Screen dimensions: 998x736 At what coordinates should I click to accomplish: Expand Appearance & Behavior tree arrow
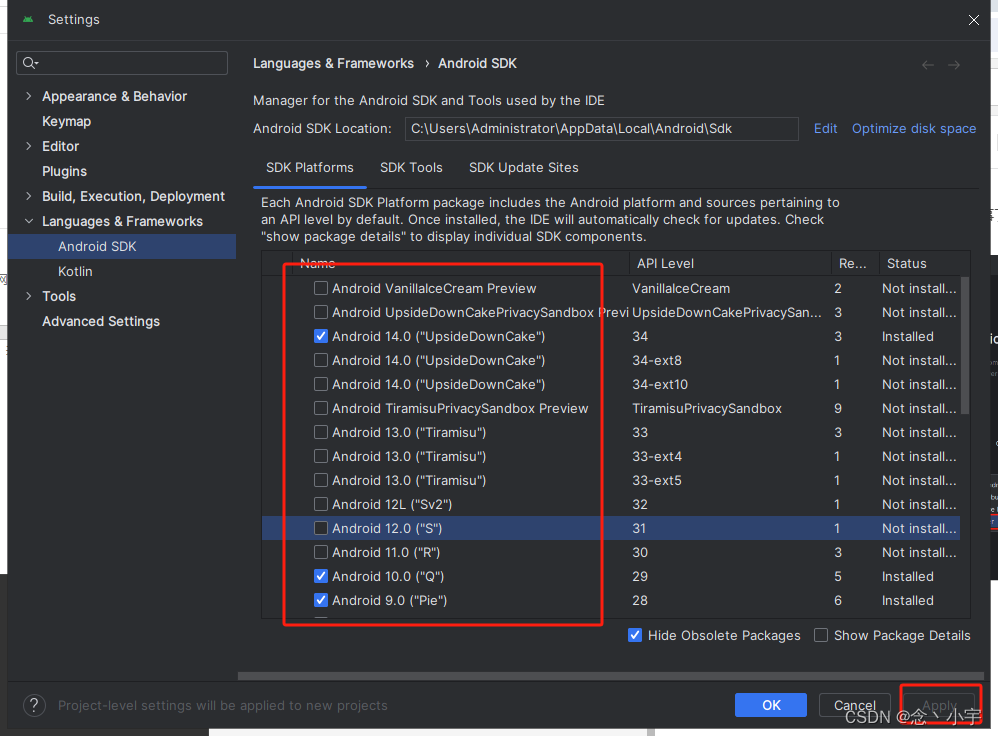click(x=28, y=96)
